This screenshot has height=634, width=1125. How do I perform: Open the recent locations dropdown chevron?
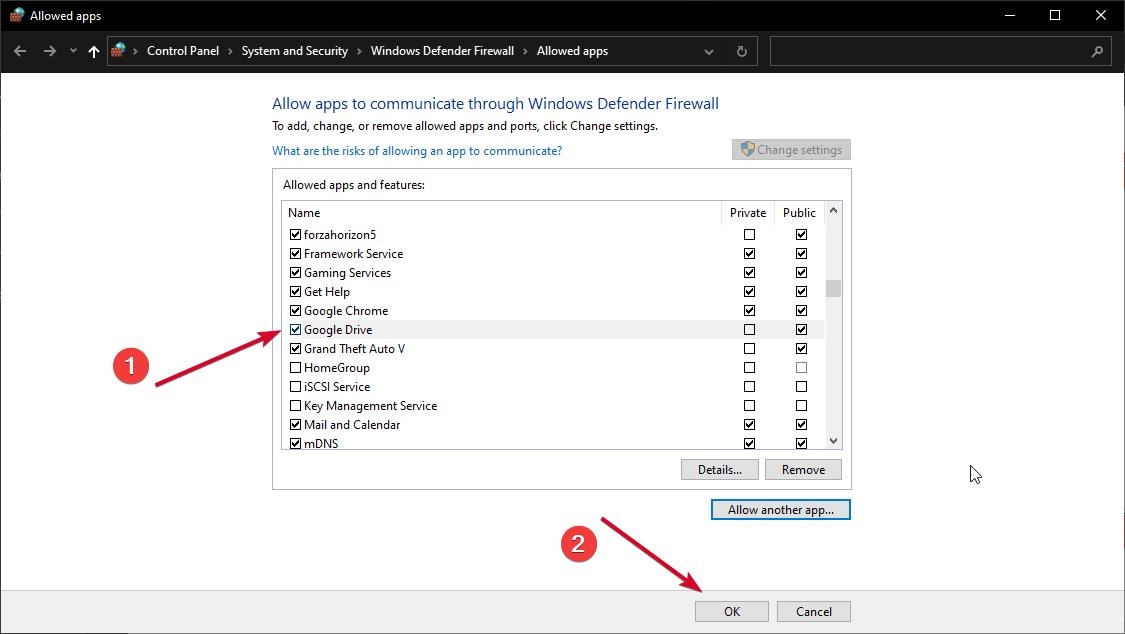73,51
